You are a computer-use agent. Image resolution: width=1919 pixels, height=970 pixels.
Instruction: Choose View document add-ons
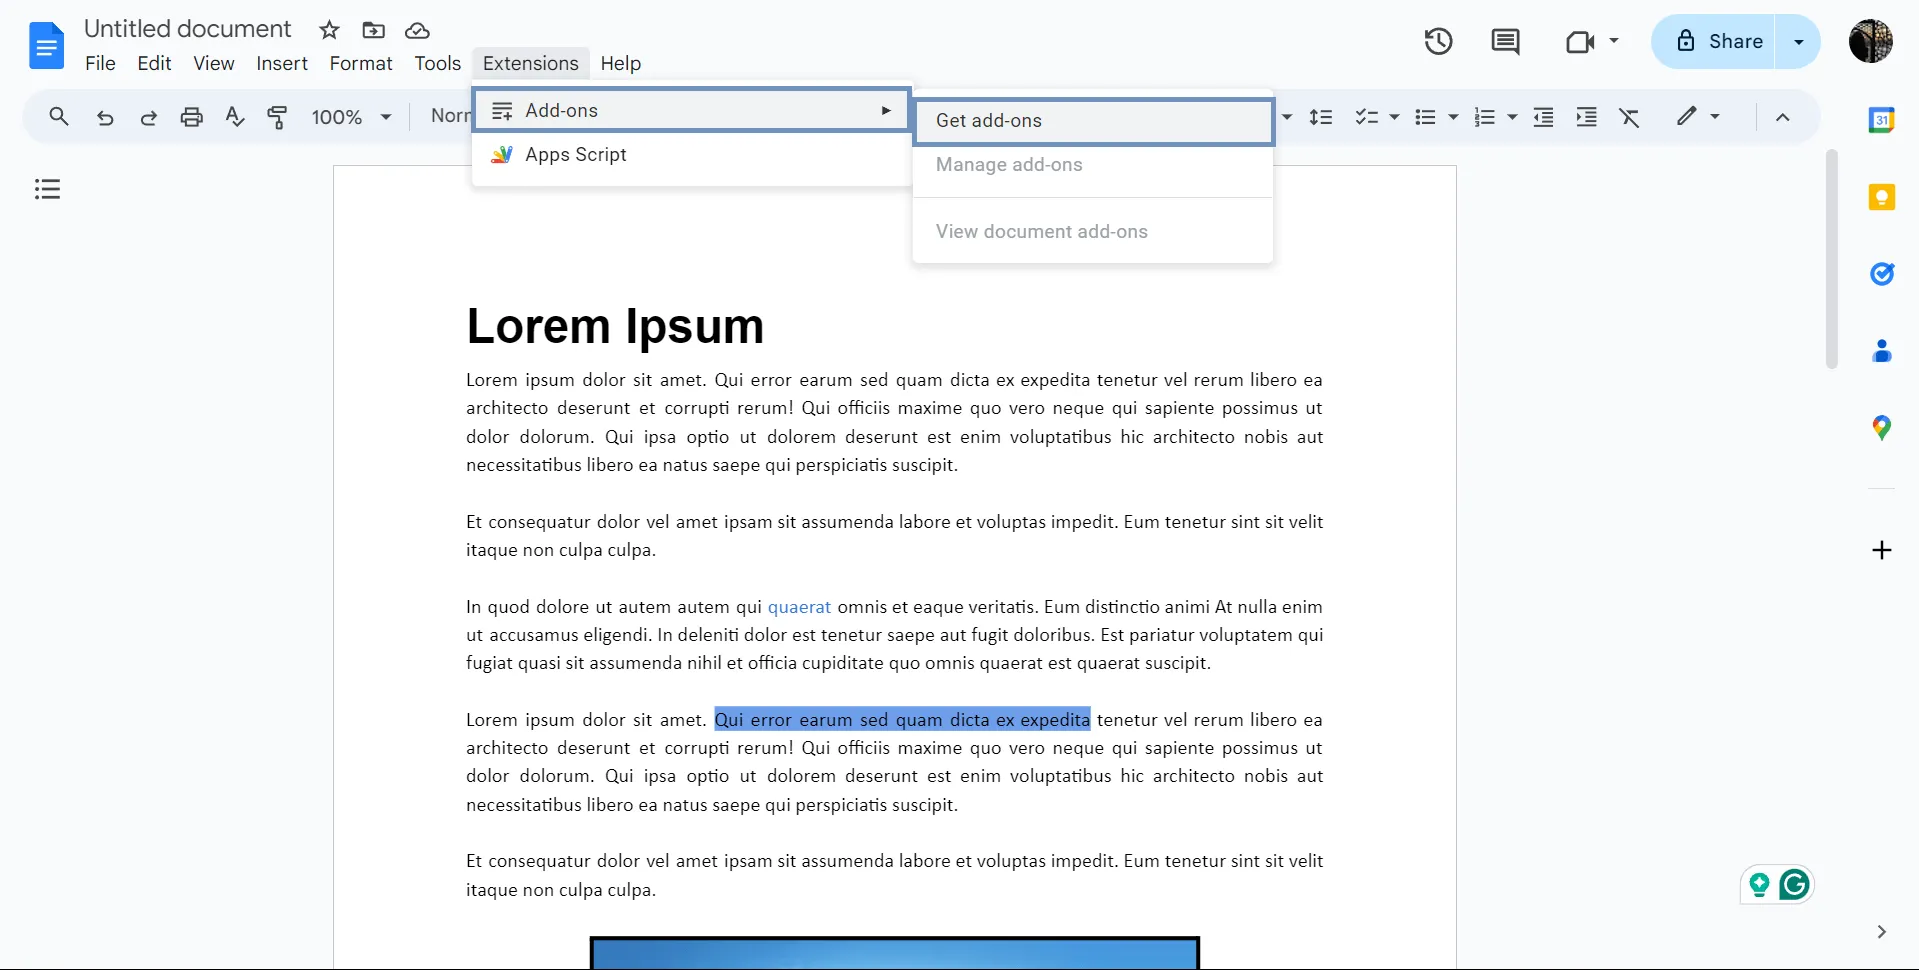point(1093,231)
